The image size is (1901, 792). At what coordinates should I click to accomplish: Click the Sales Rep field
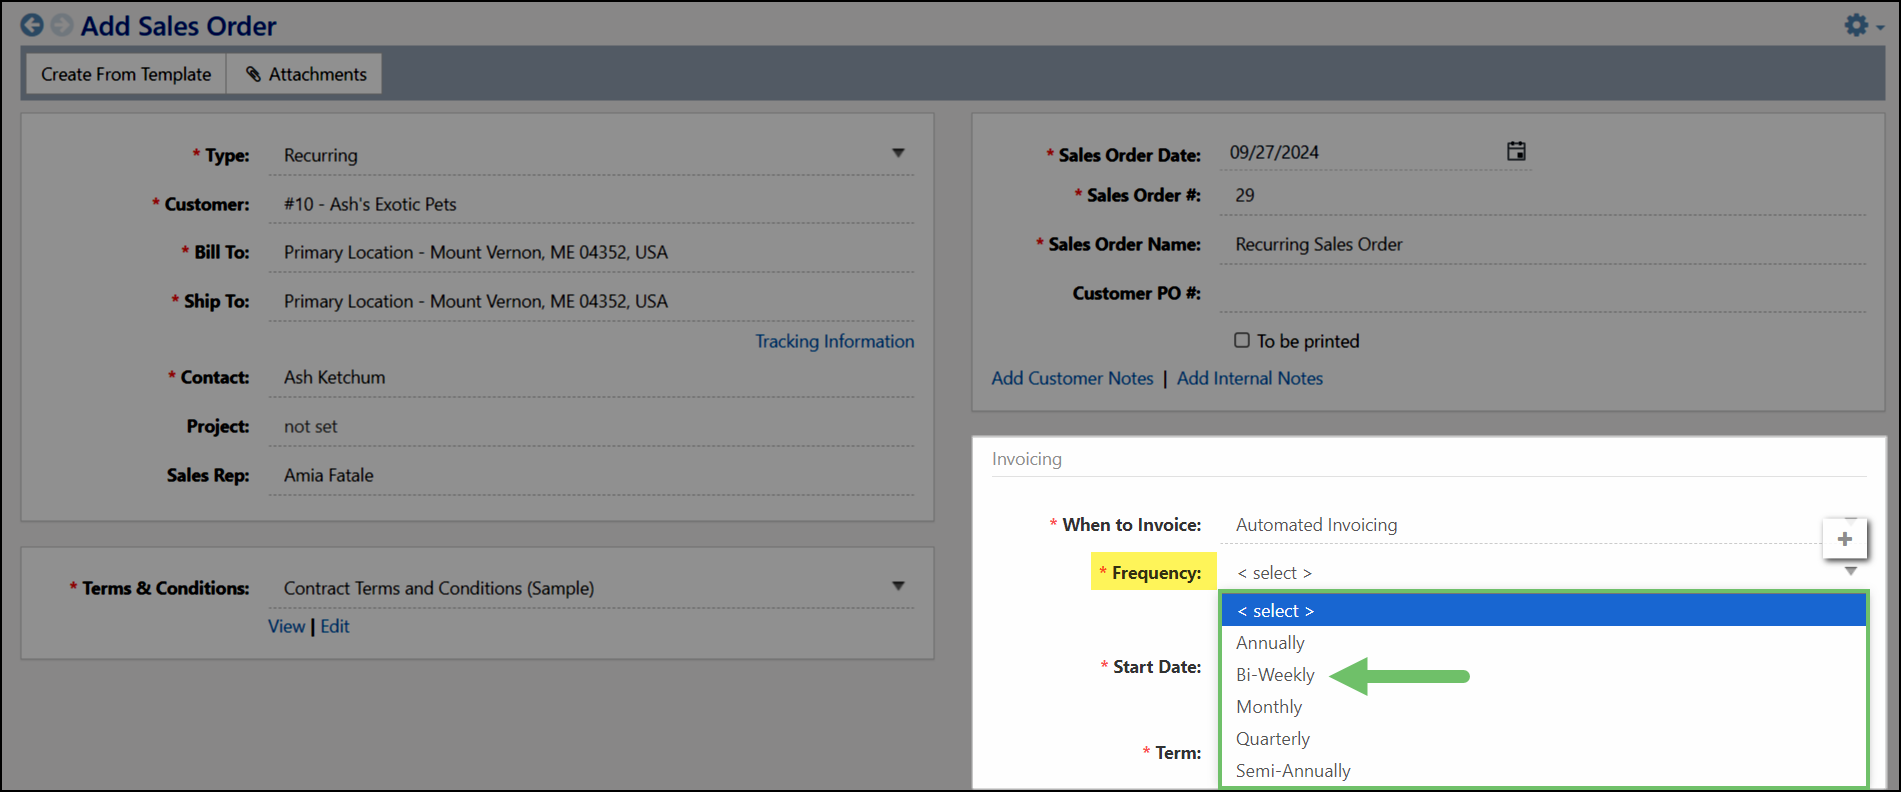coord(591,475)
